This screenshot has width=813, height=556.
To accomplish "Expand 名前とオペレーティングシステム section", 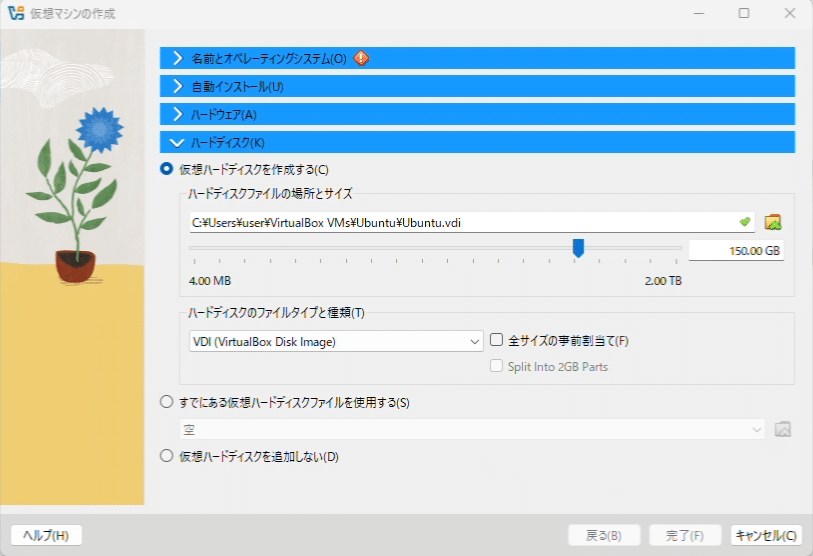I will (477, 58).
